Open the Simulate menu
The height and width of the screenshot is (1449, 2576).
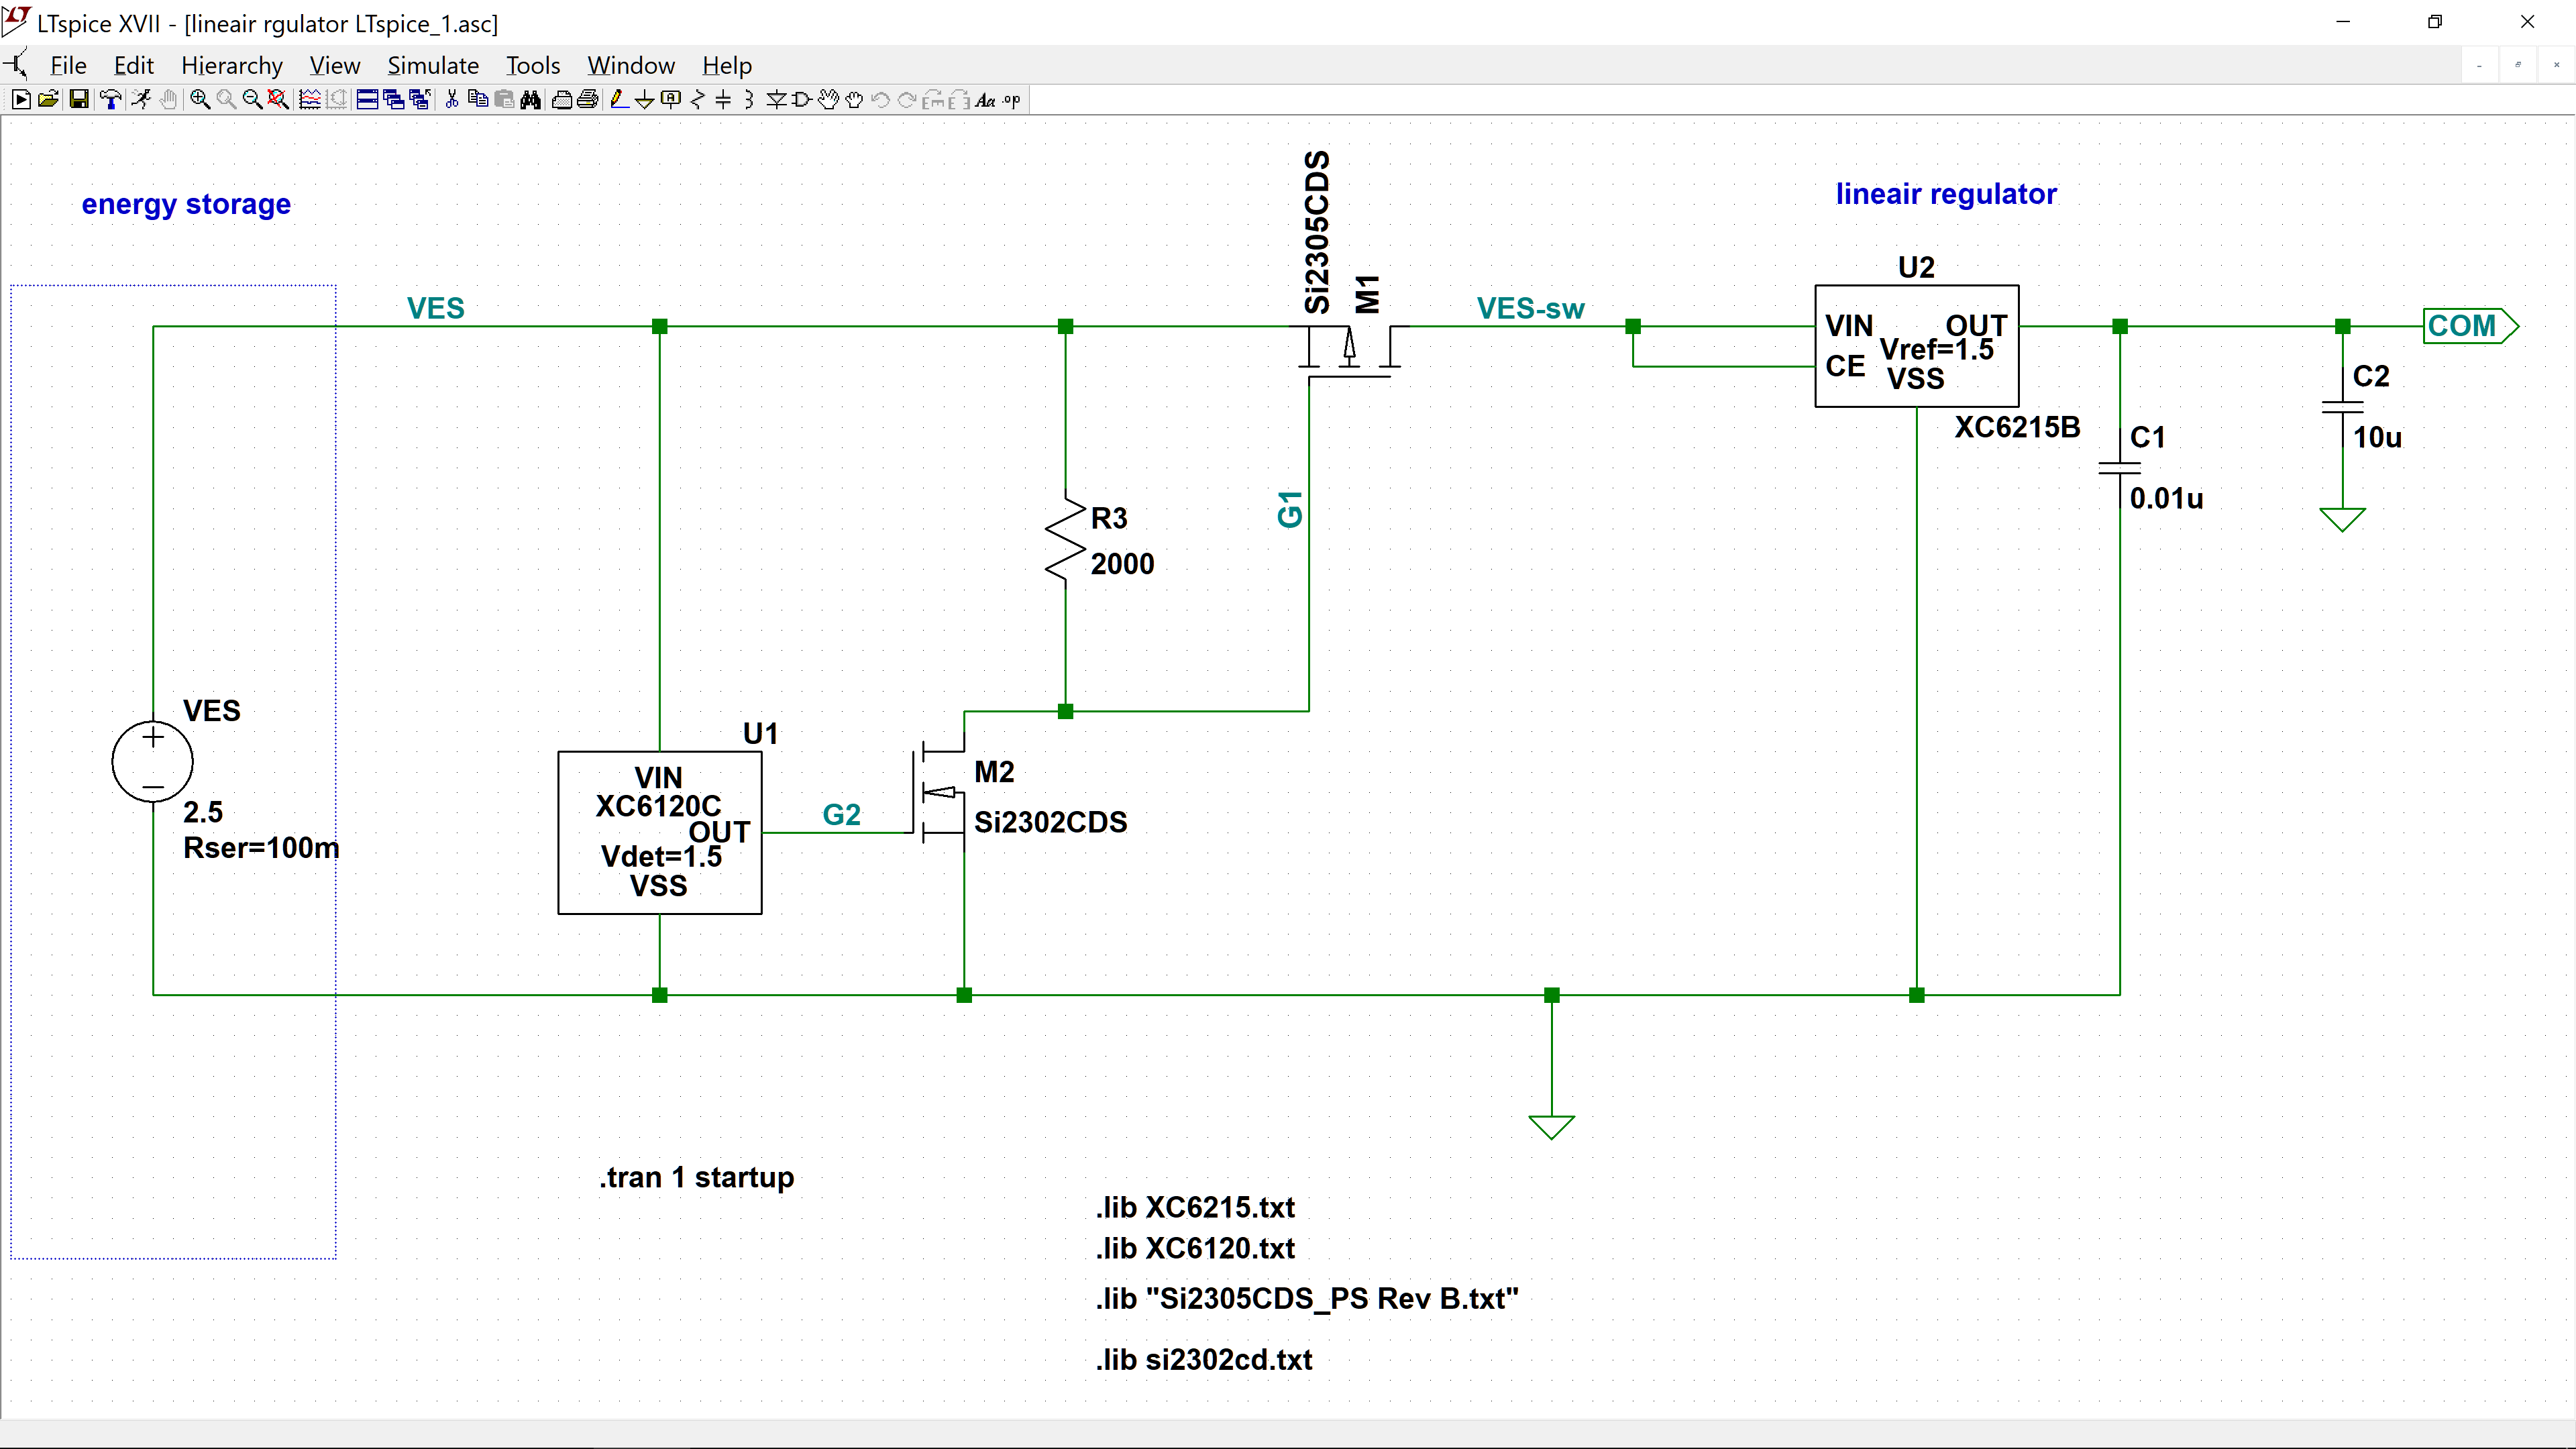click(x=433, y=65)
